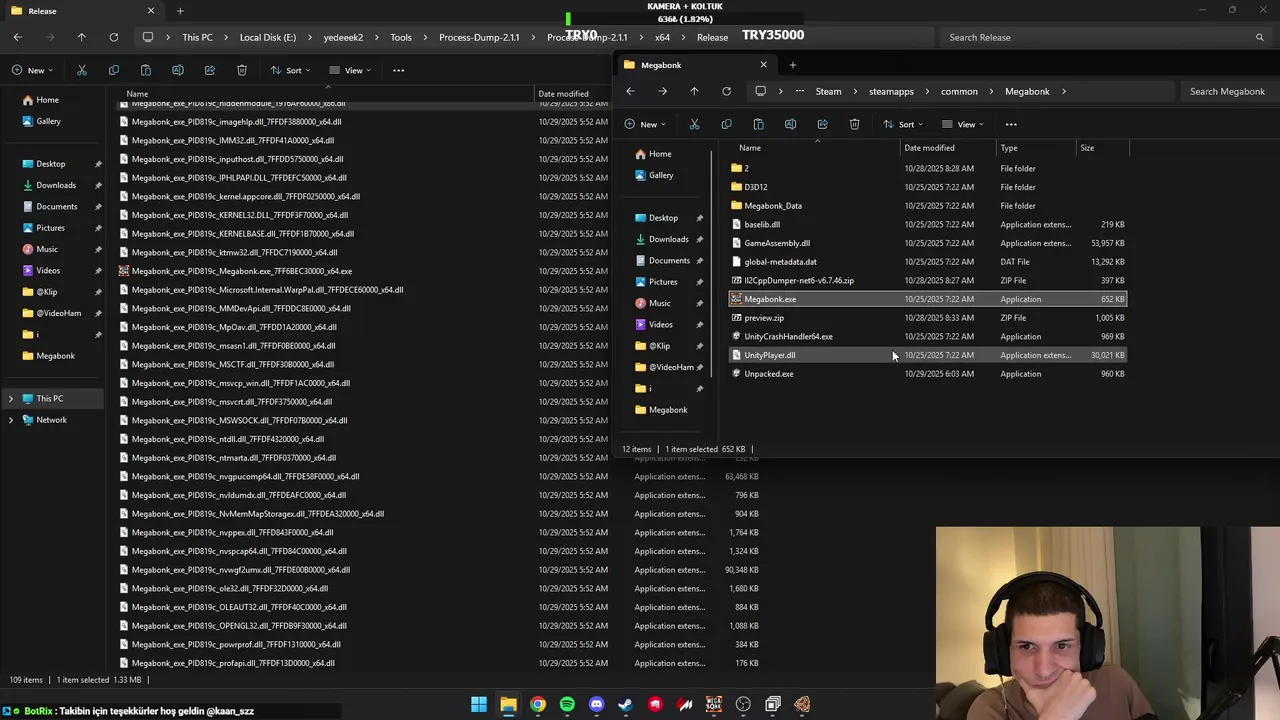Expand This PC in Release sidebar
This screenshot has width=1280, height=720.
tap(11, 399)
